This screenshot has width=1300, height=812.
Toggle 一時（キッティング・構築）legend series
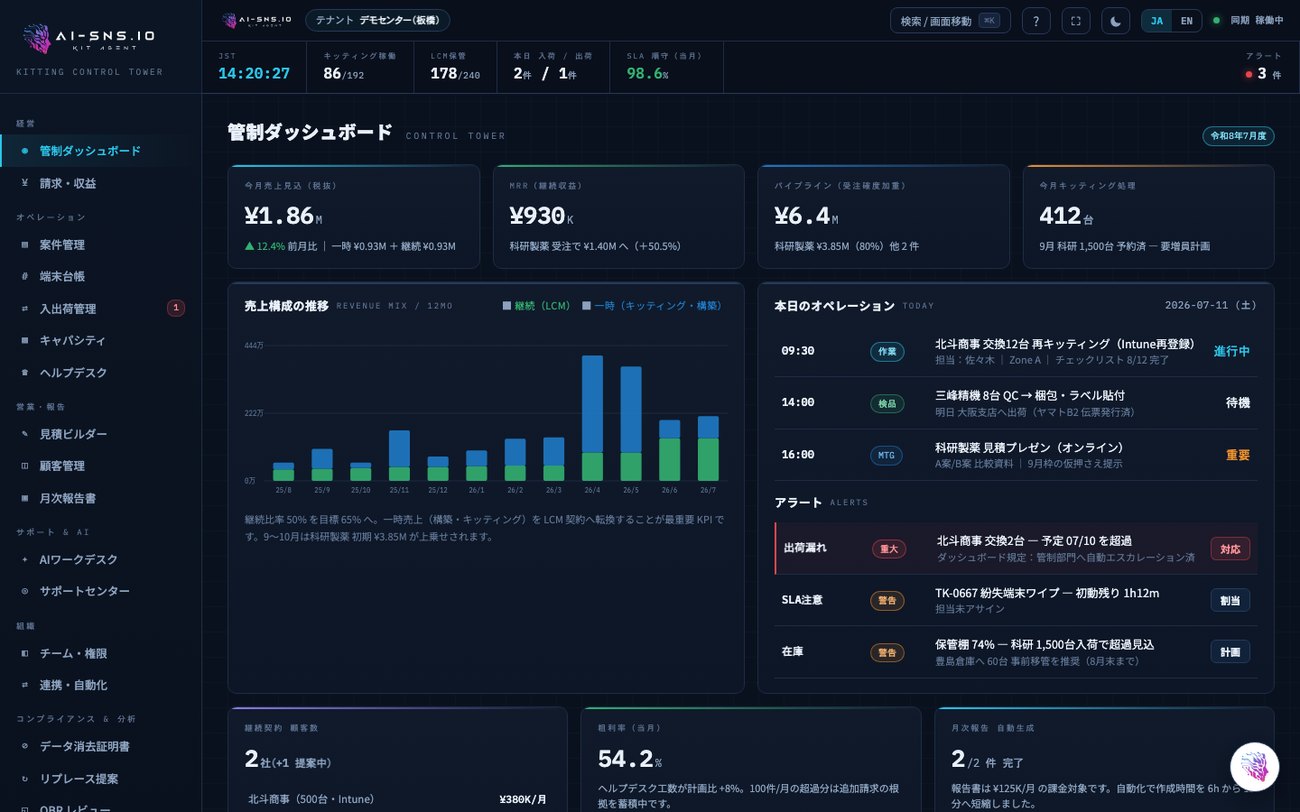point(652,306)
